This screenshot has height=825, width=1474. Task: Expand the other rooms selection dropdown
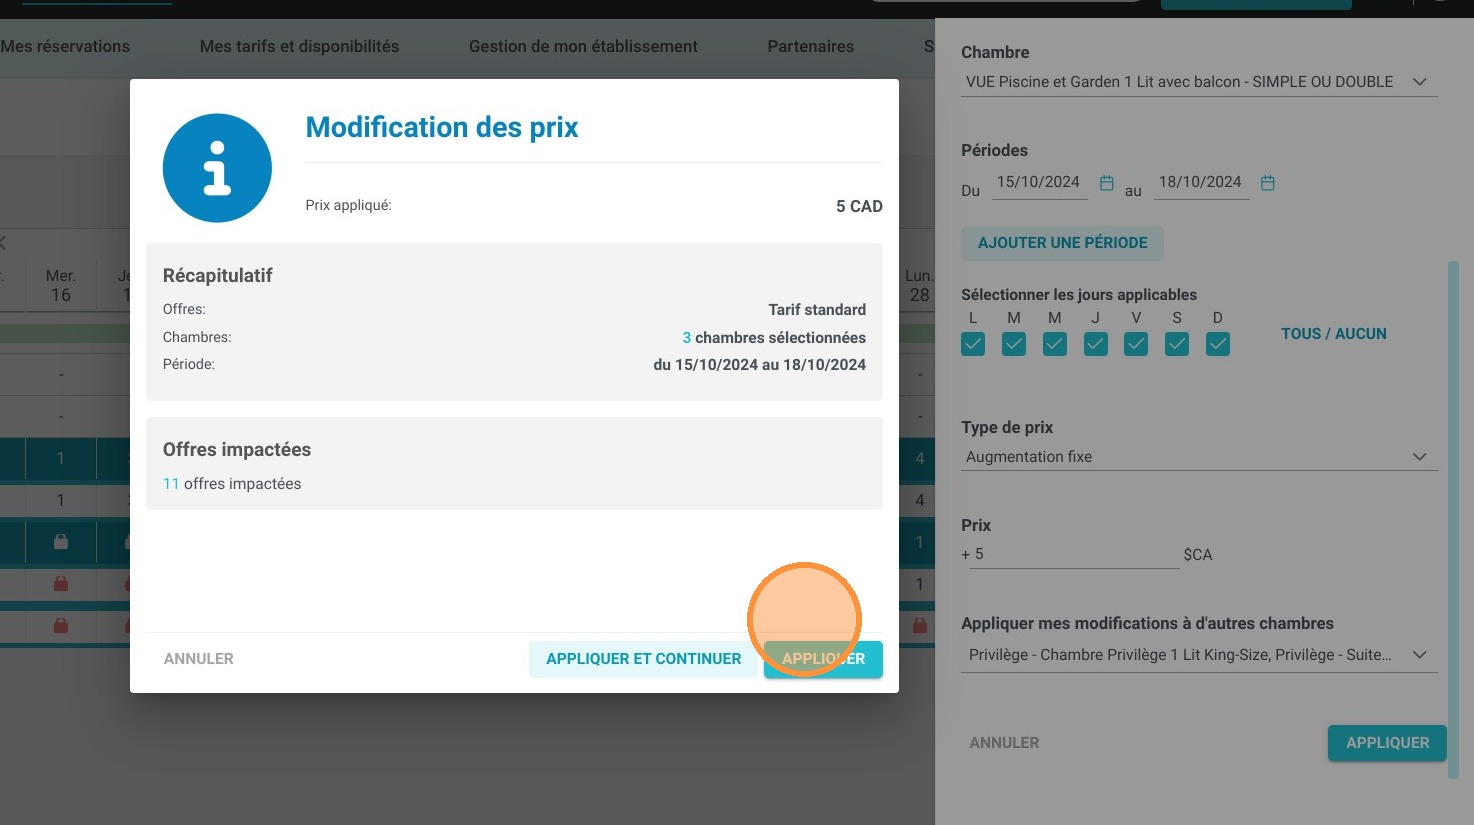coord(1199,655)
